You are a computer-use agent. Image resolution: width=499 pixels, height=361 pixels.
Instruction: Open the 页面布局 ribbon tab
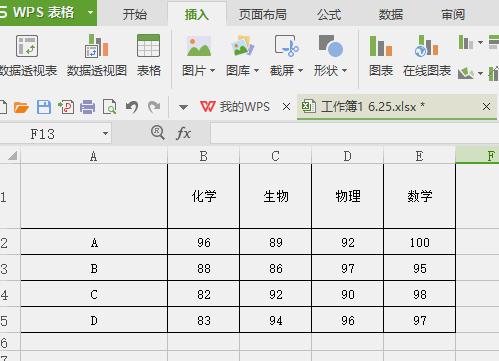tap(263, 14)
